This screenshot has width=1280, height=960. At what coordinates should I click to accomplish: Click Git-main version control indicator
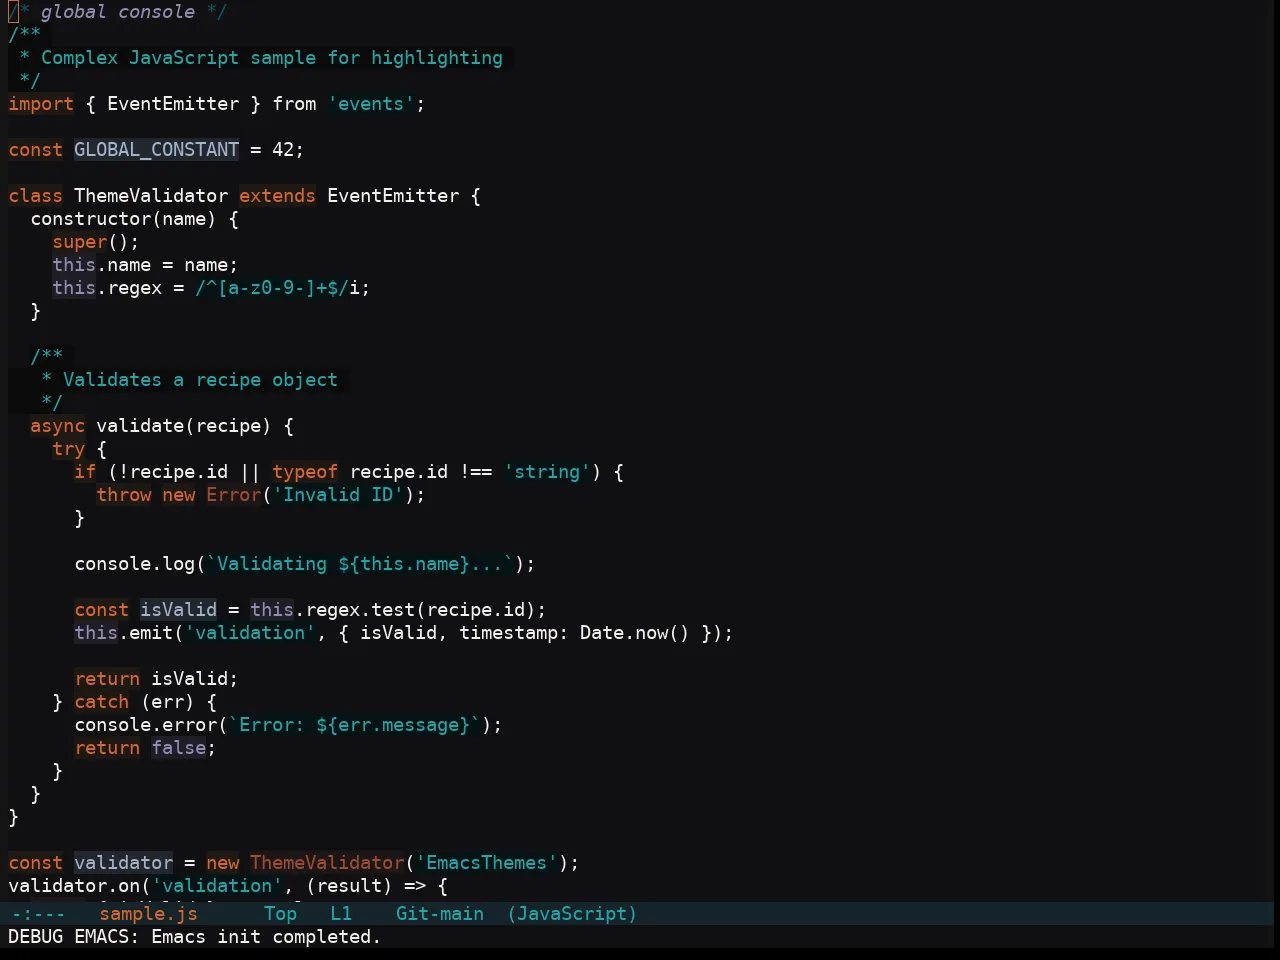pyautogui.click(x=440, y=914)
